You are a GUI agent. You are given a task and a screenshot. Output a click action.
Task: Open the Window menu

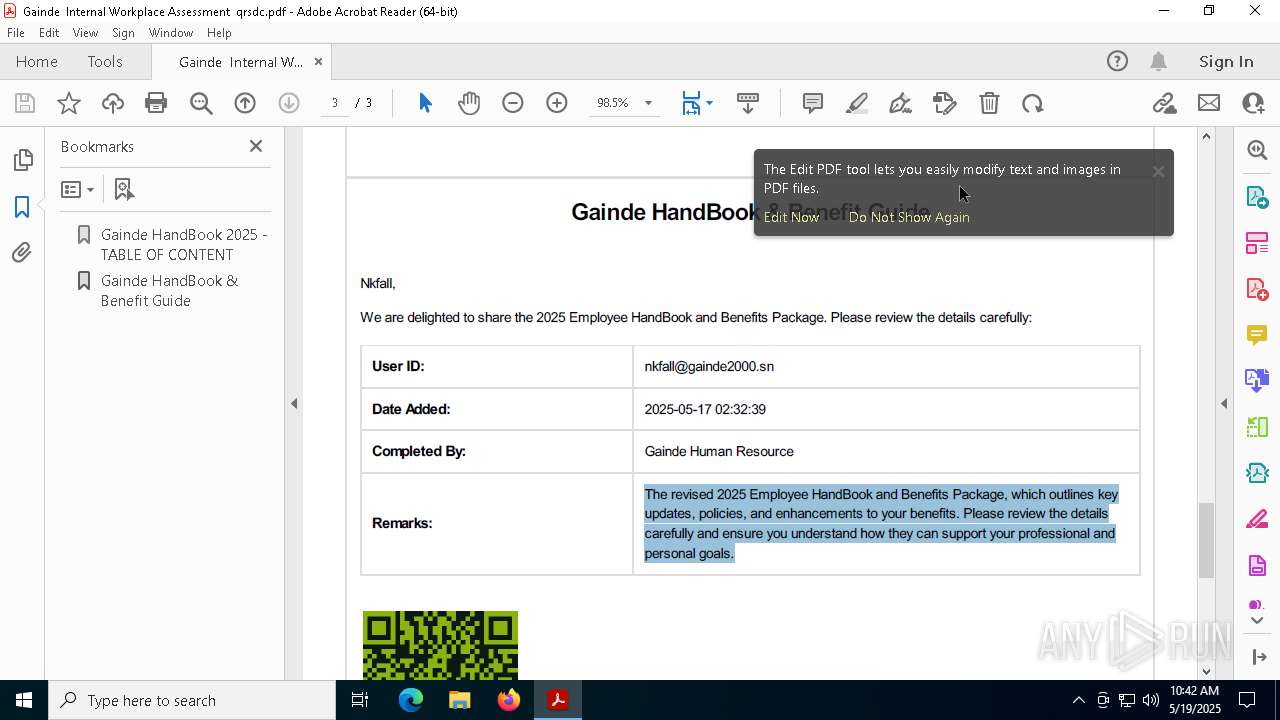[x=171, y=33]
